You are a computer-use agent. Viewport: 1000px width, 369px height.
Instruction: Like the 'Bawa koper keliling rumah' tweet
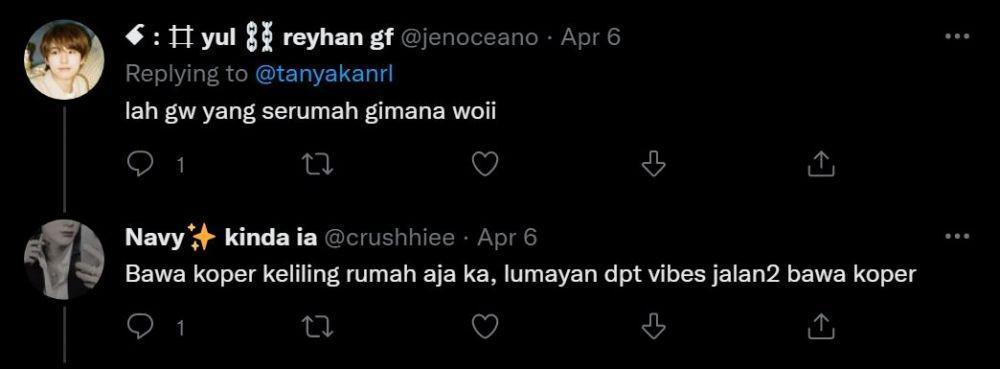485,327
